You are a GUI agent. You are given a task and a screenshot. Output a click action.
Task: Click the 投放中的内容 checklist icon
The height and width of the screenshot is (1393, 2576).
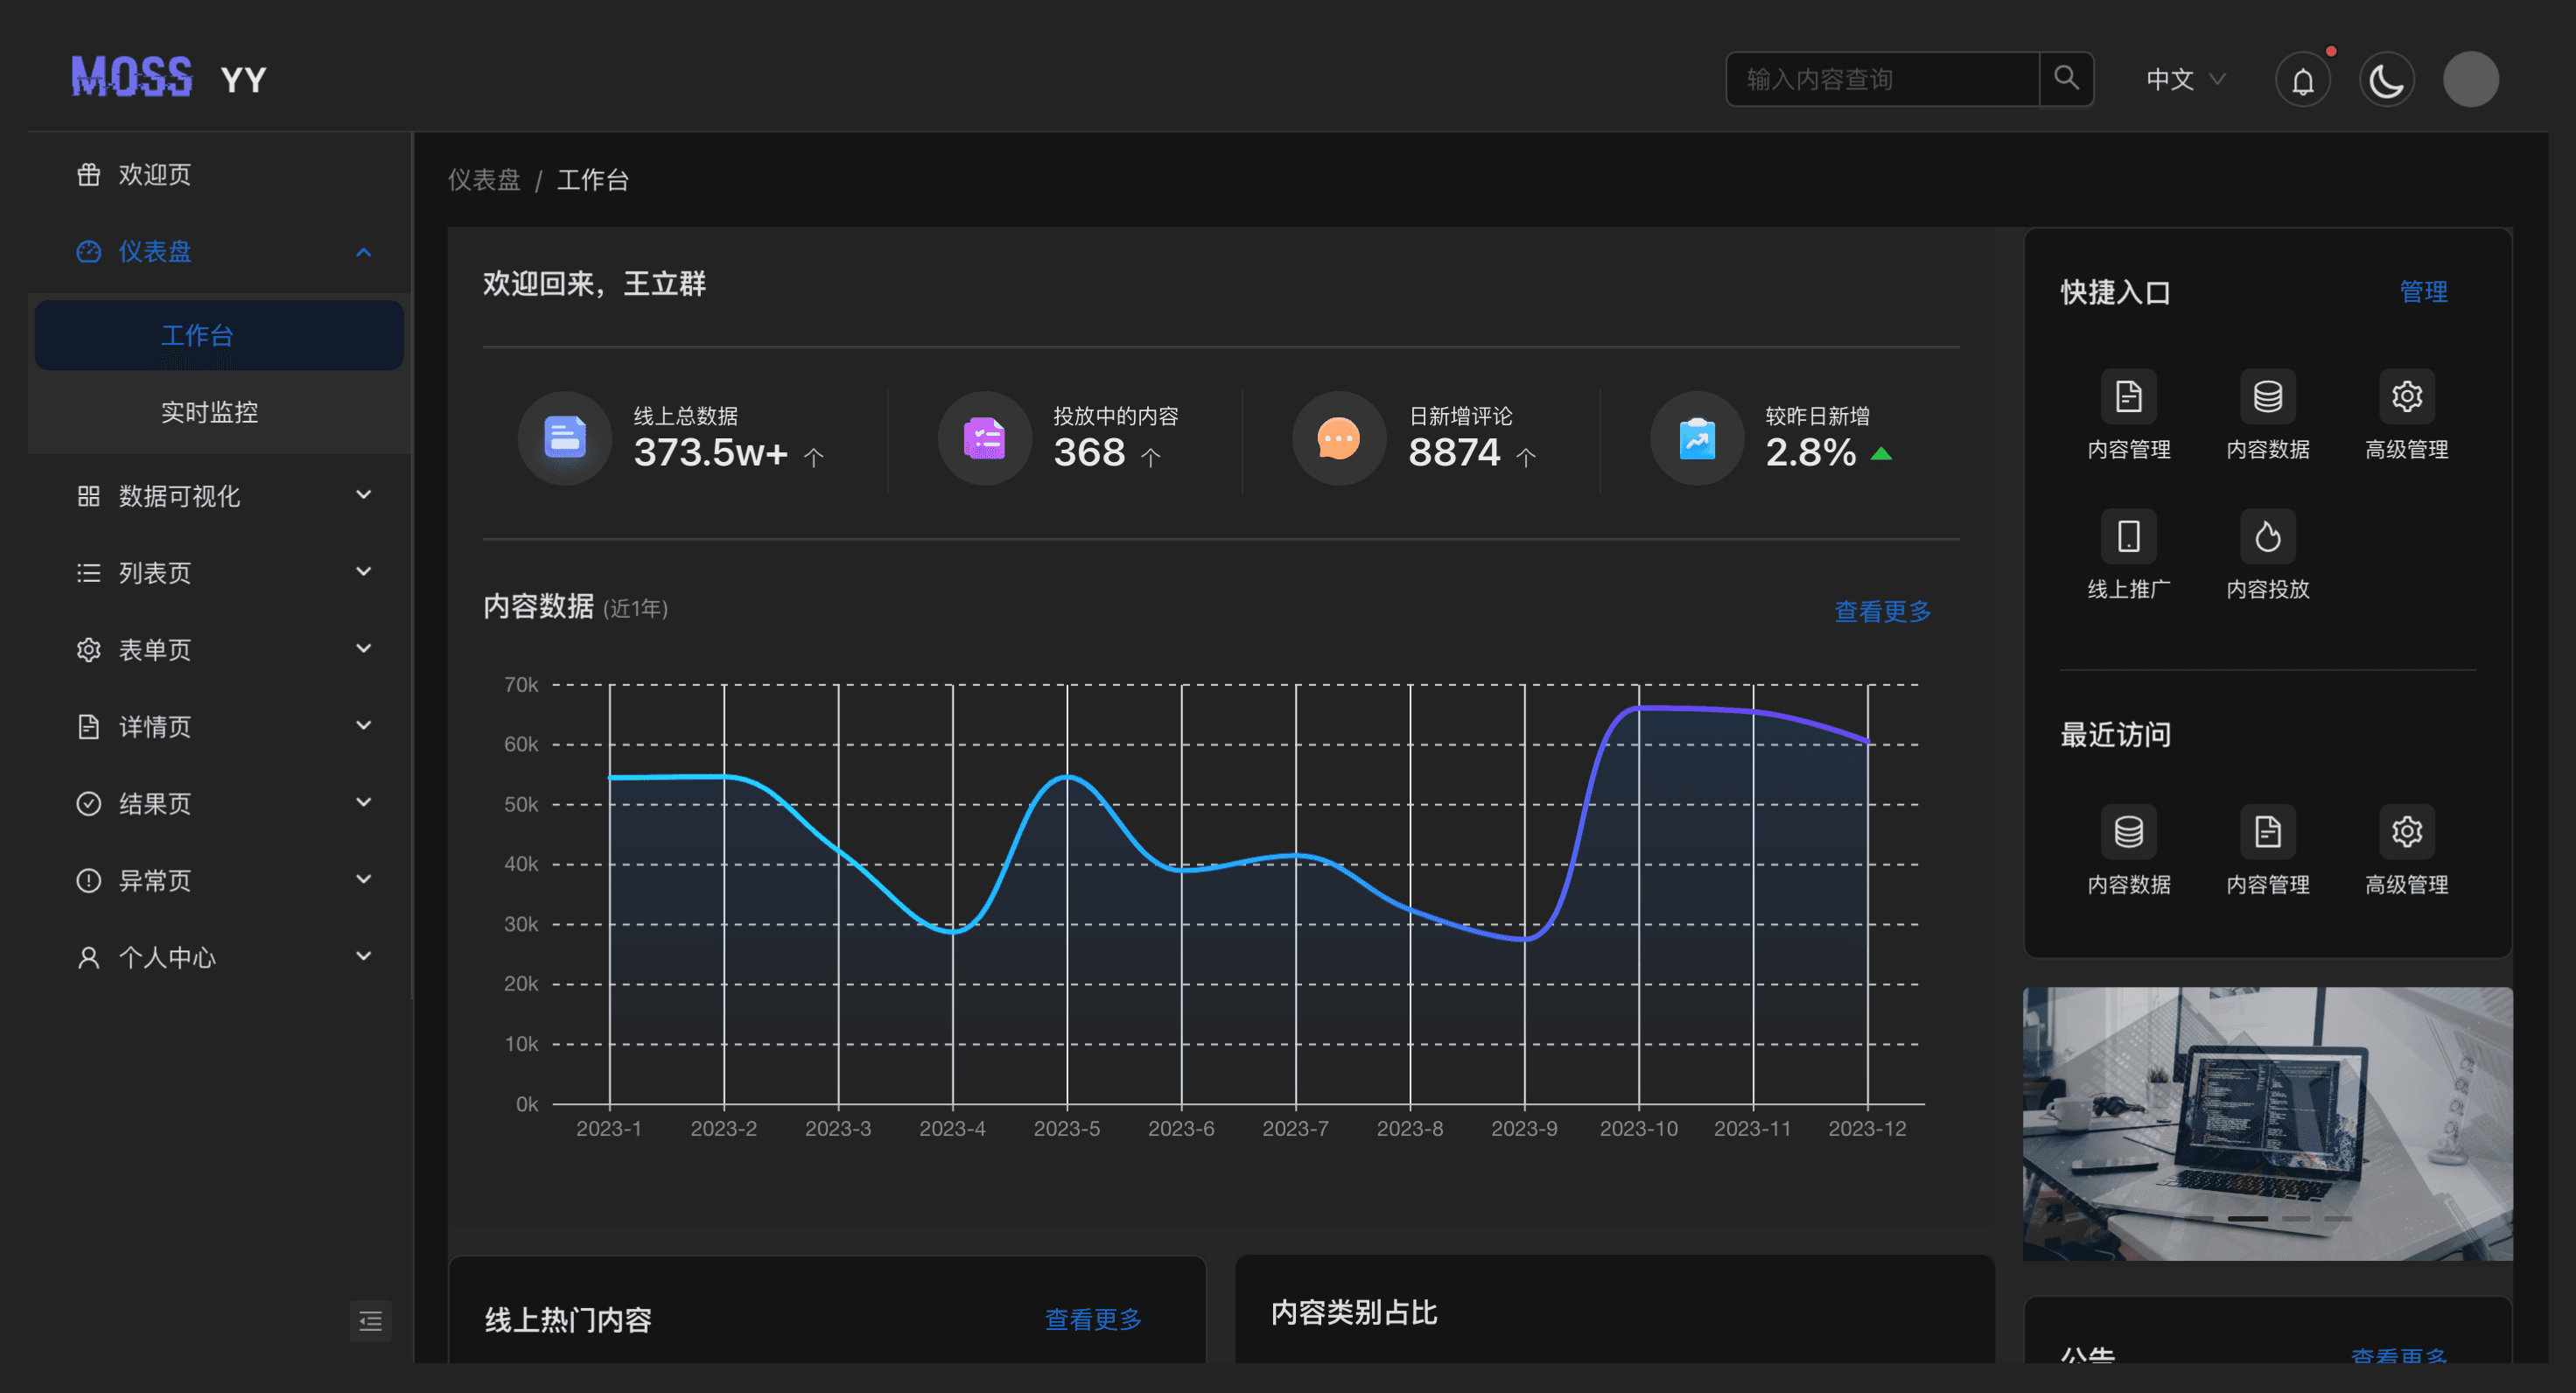tap(984, 438)
